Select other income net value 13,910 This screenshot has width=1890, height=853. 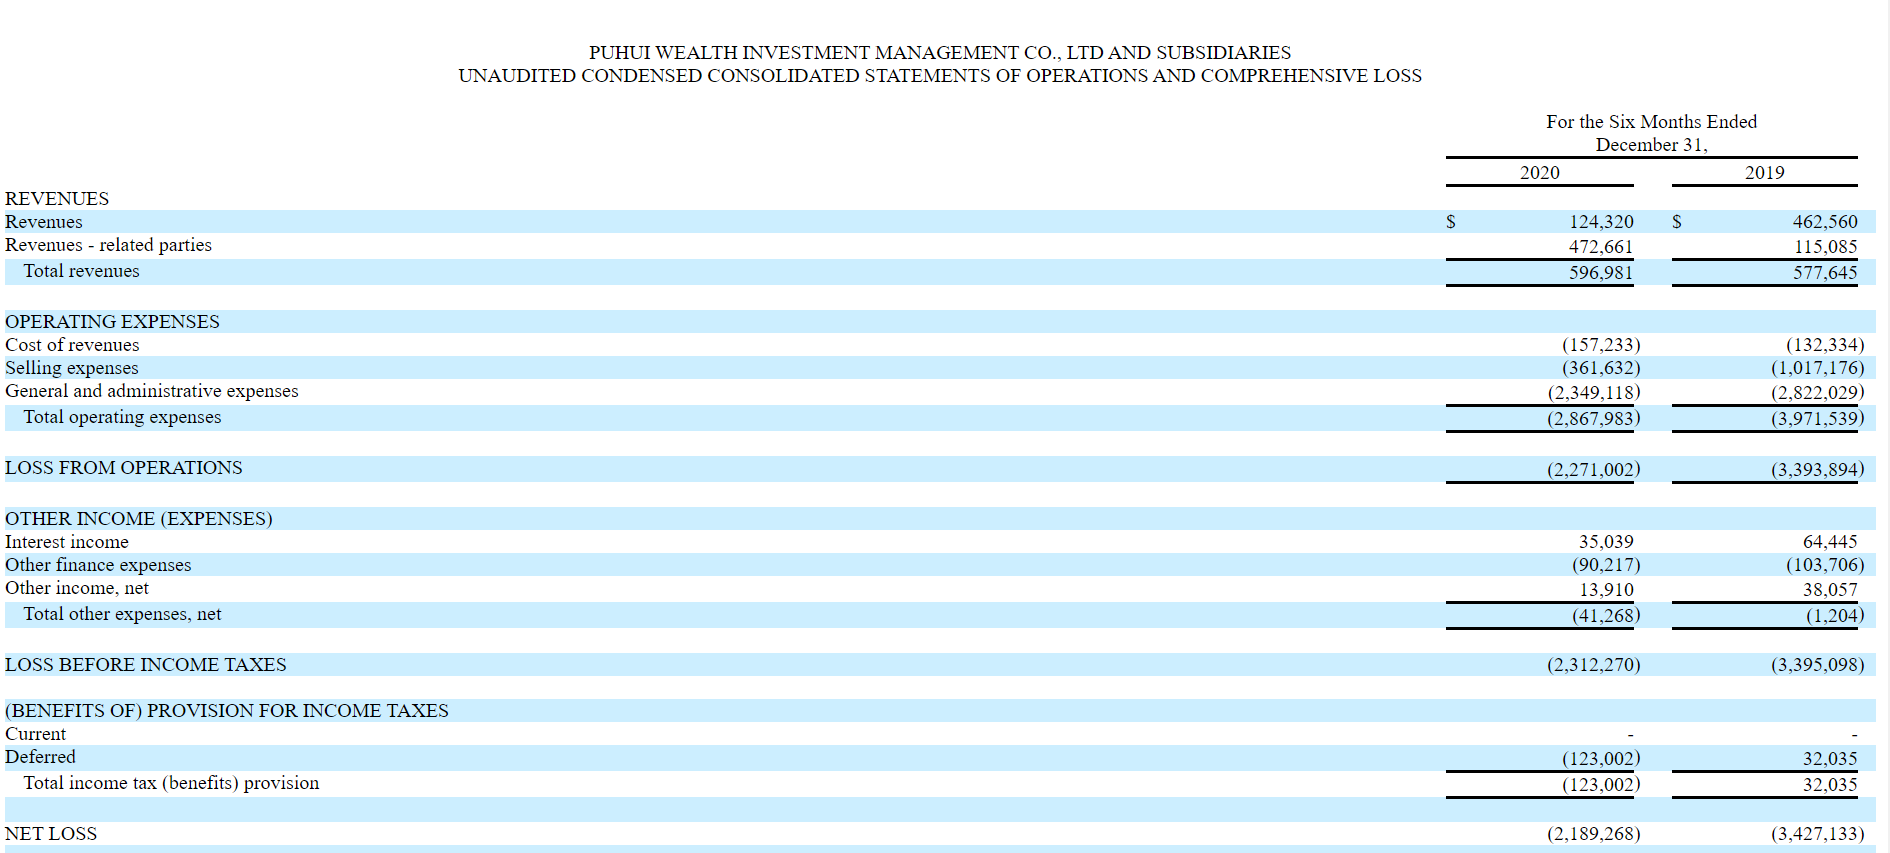(x=1606, y=591)
